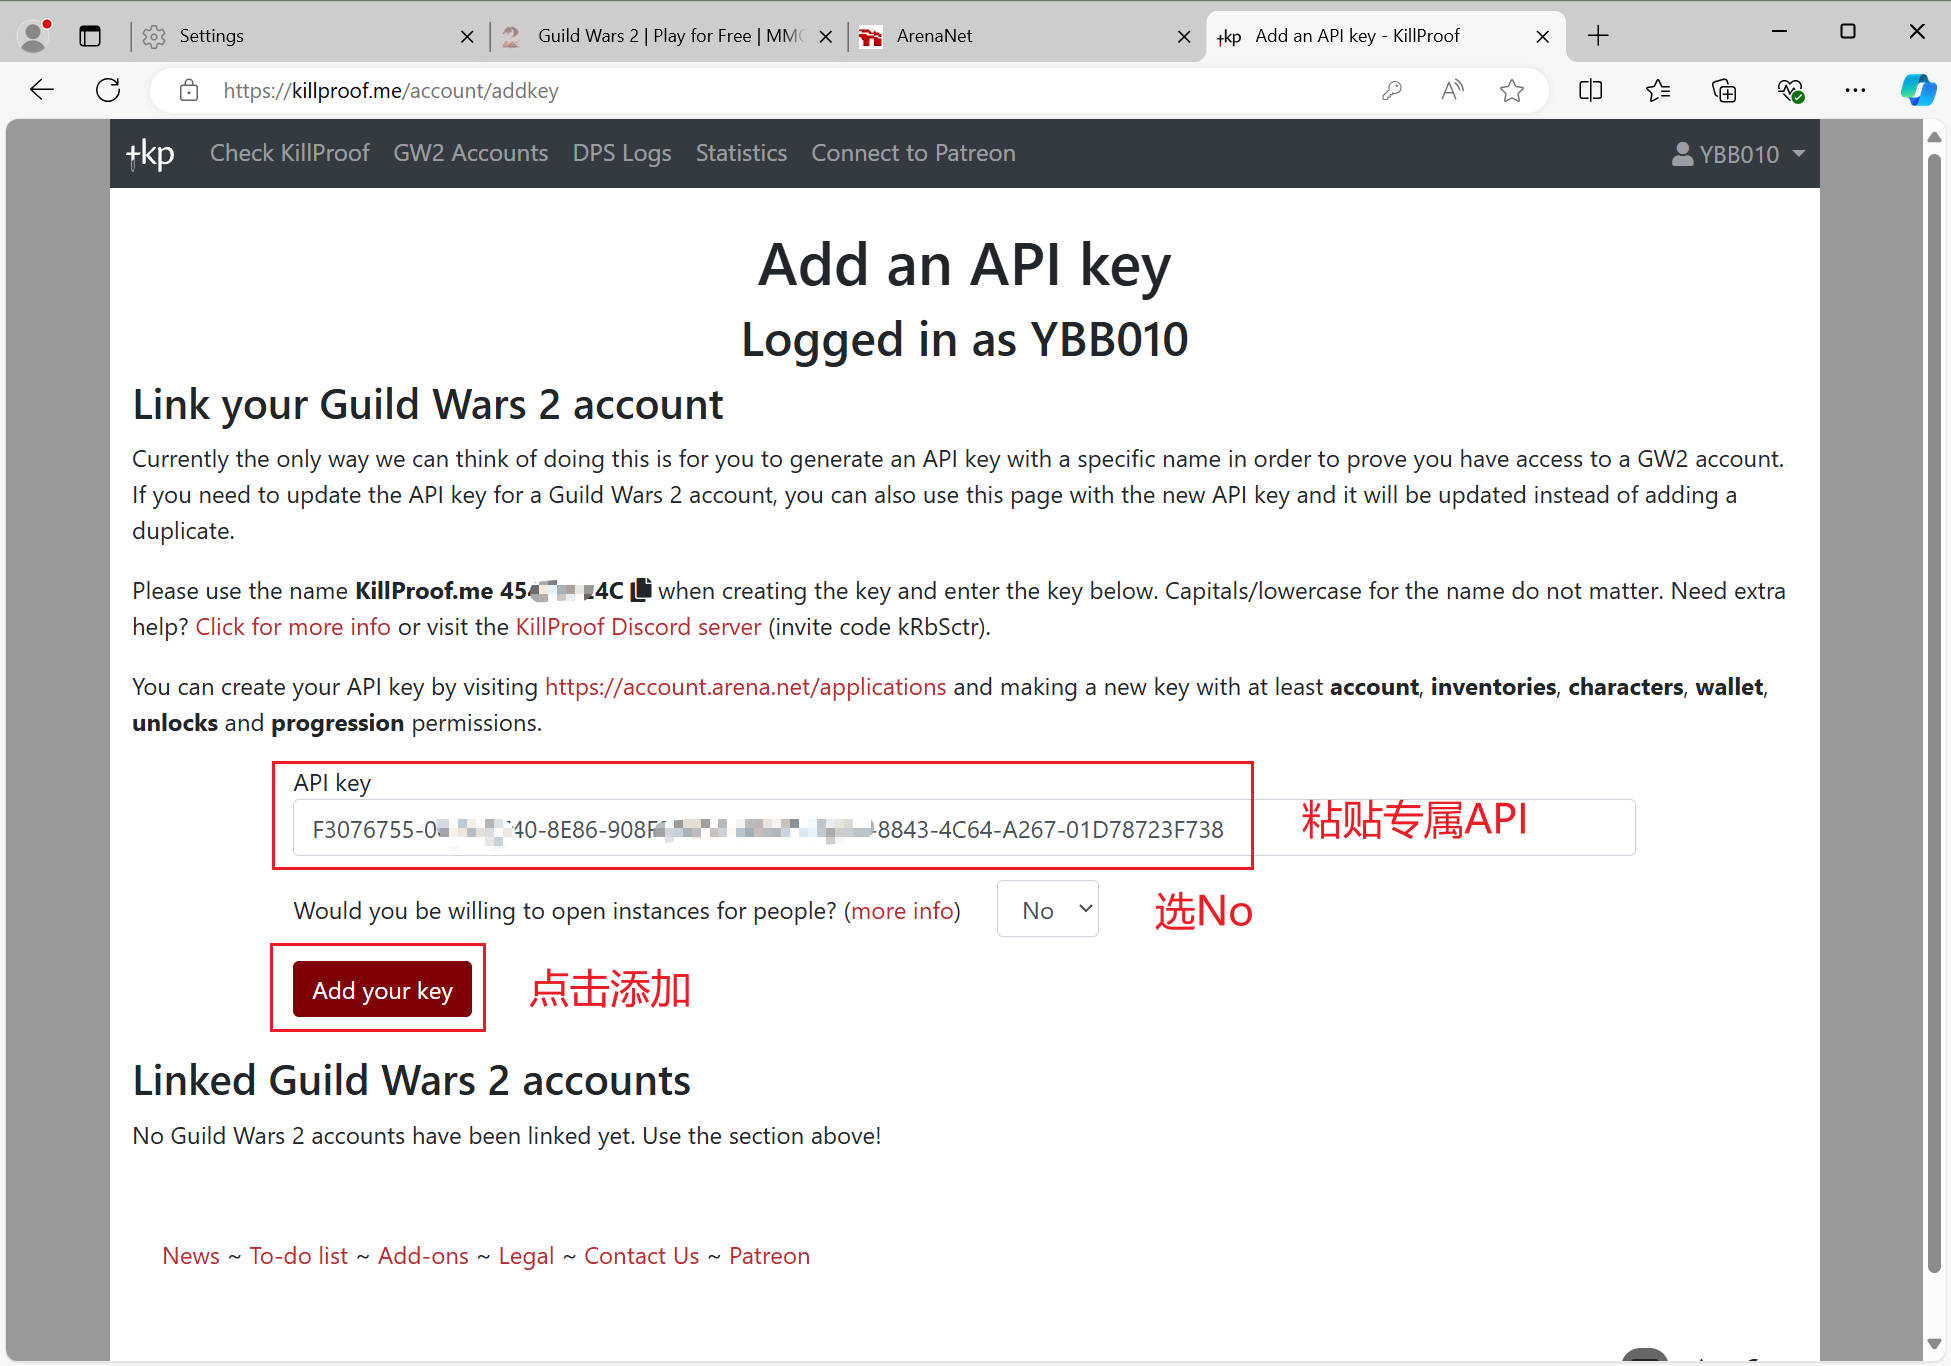Open the Copilot sidebar icon
This screenshot has height=1366, width=1951.
click(1918, 90)
